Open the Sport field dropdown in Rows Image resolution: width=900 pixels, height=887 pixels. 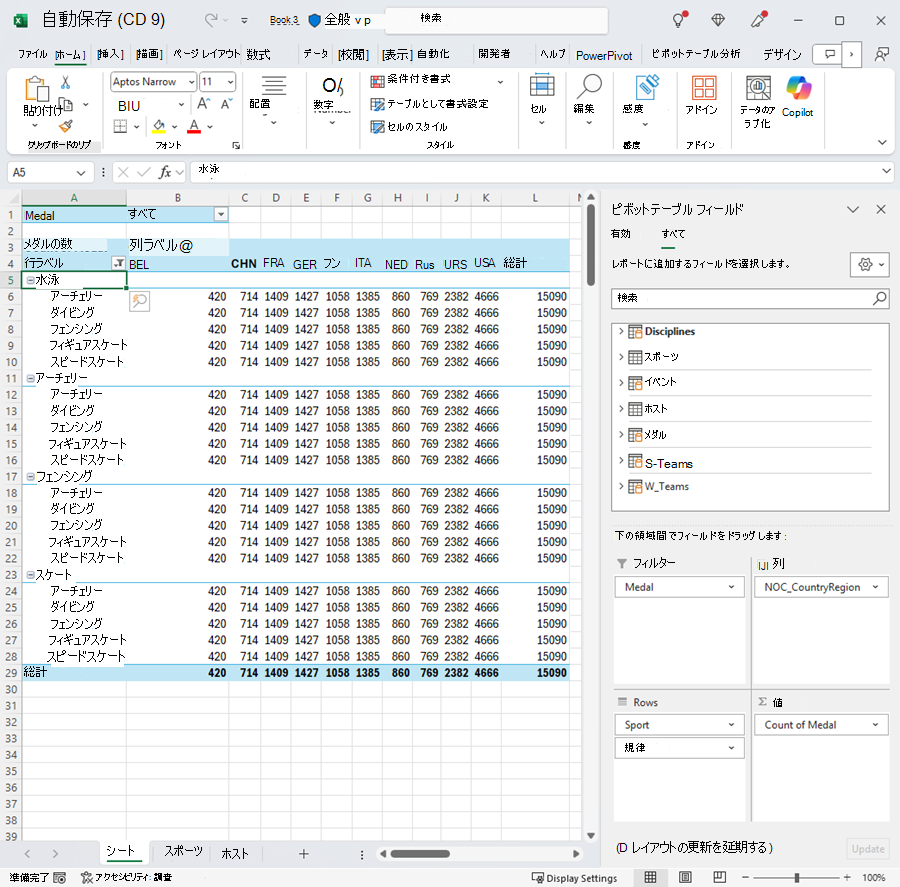point(731,725)
